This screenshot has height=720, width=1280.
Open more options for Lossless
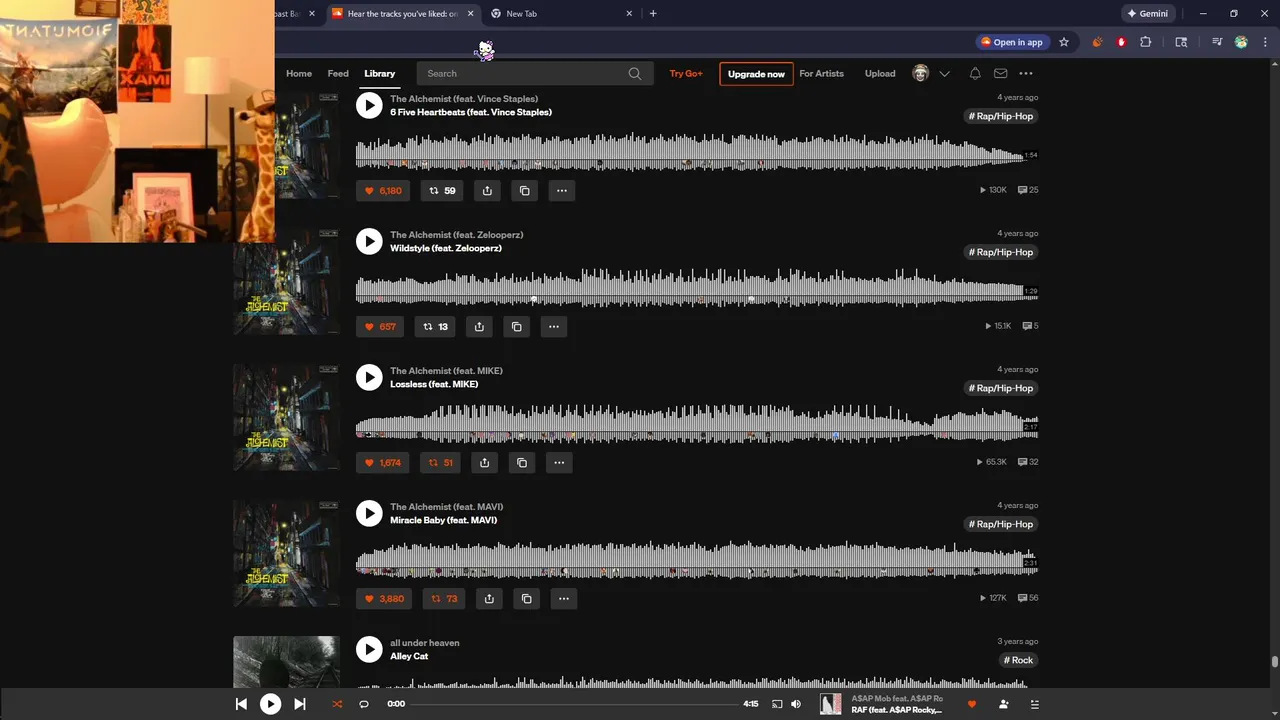tap(558, 462)
